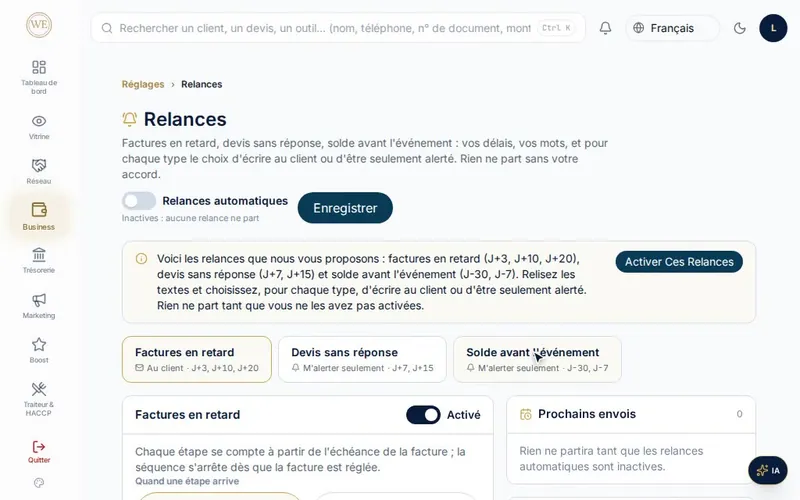Open Traiteur & HACCP utensils icon

pos(39,389)
